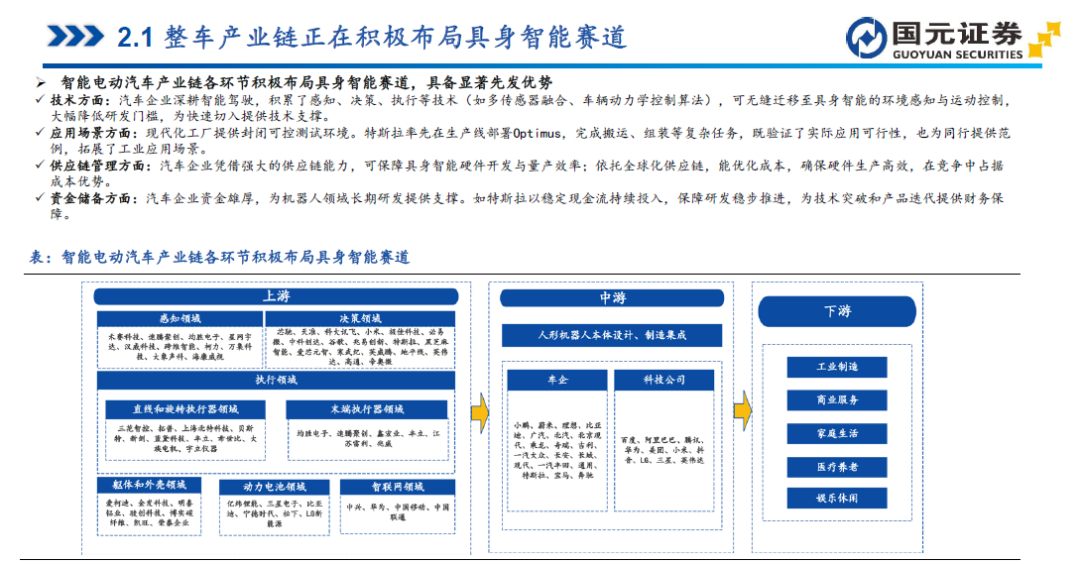Image resolution: width=1080 pixels, height=564 pixels.
Task: Click the yellow arrow between 上游 and 中游
Action: pos(480,413)
